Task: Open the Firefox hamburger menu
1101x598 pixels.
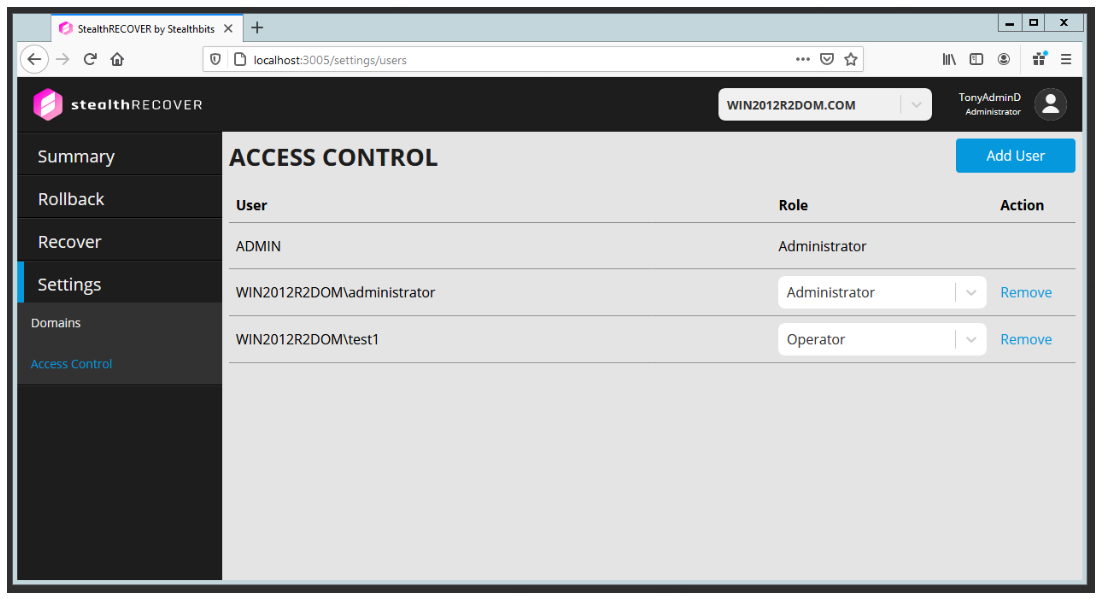Action: click(1066, 59)
